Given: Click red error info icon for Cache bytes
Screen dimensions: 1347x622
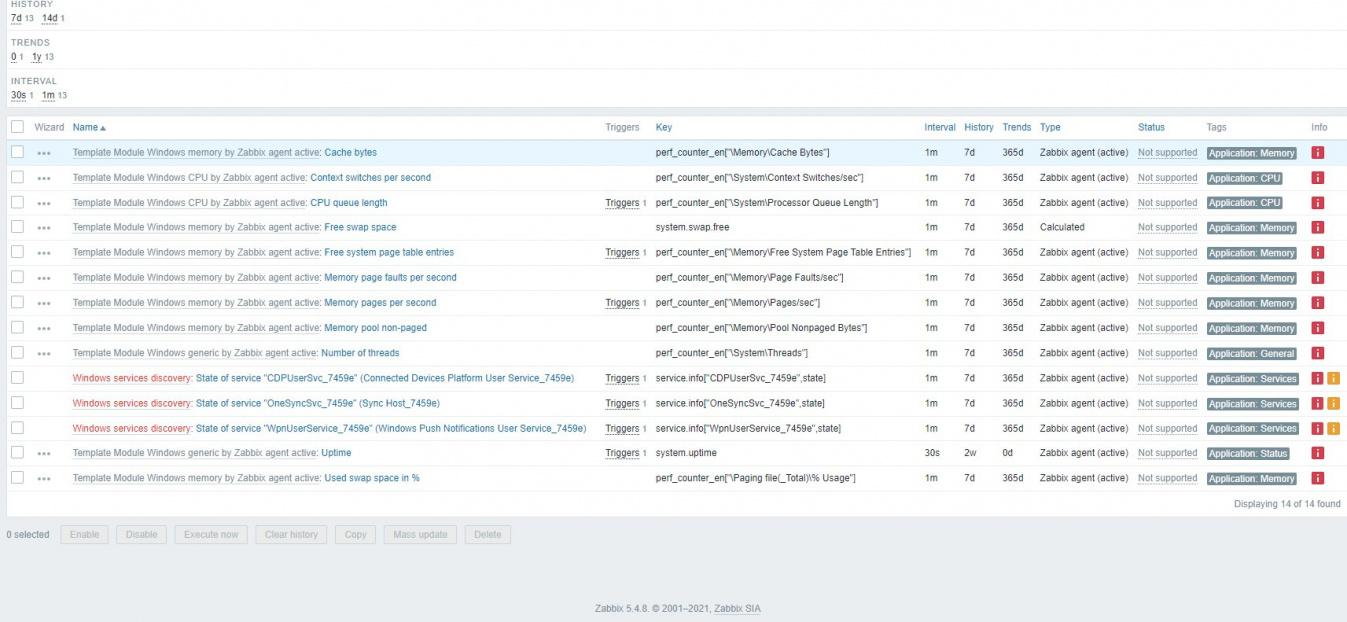Looking at the screenshot, I should [1317, 153].
